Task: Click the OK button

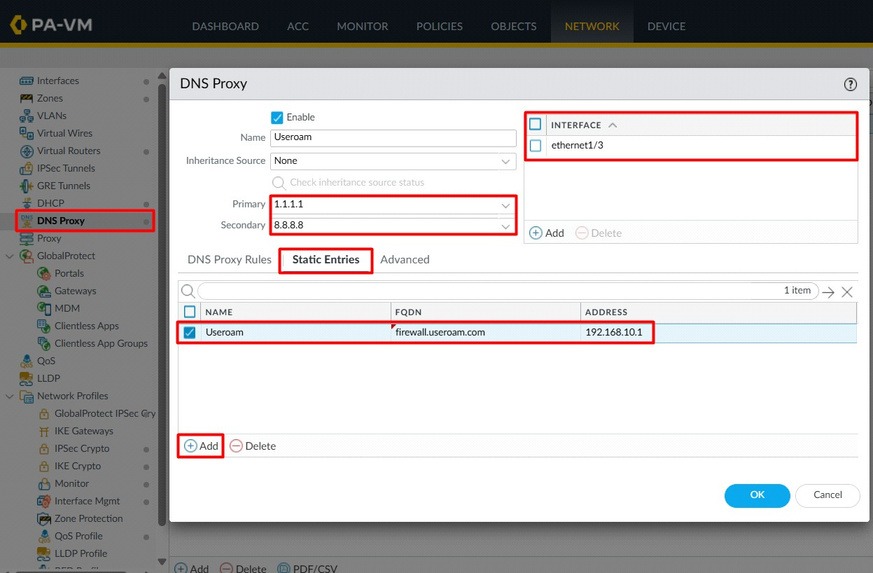Action: [757, 495]
